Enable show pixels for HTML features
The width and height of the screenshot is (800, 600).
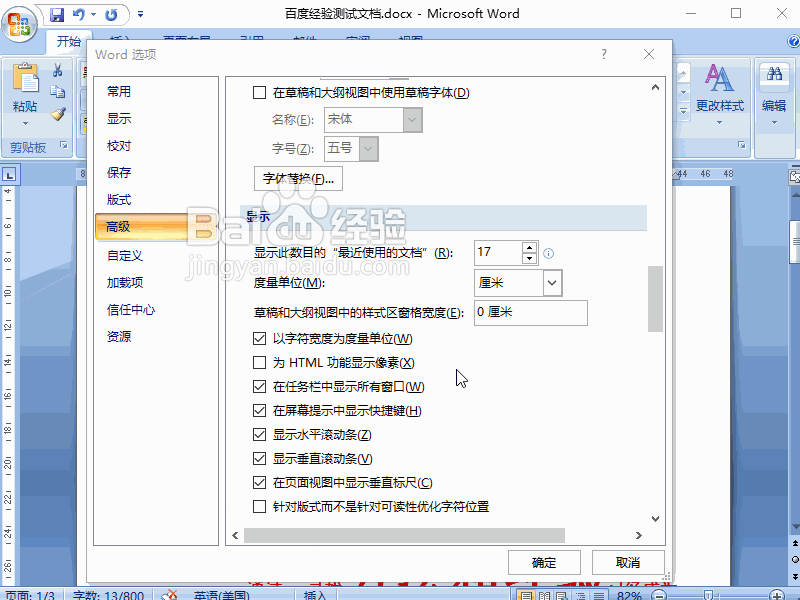pos(260,362)
